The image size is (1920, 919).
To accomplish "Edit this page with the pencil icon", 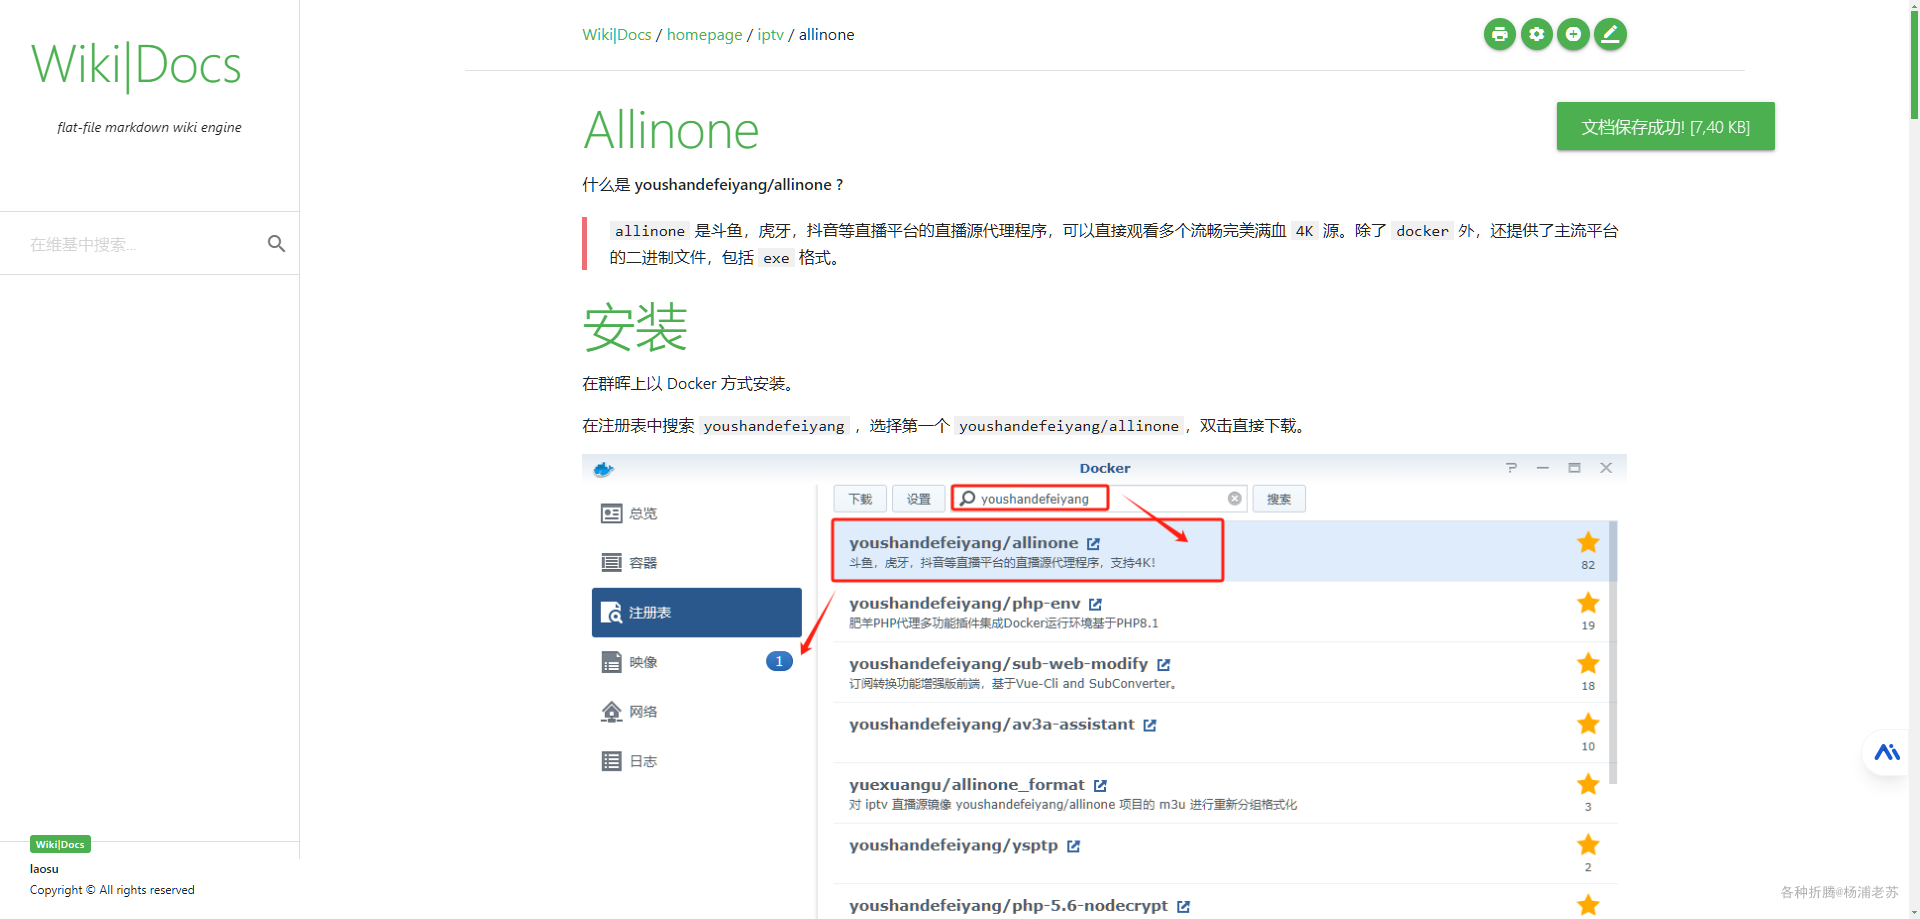I will (1610, 34).
